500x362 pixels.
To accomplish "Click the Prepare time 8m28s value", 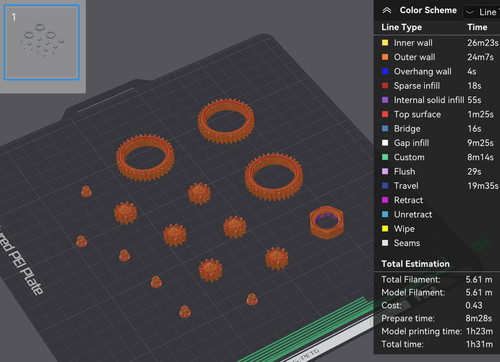I will coord(479,318).
